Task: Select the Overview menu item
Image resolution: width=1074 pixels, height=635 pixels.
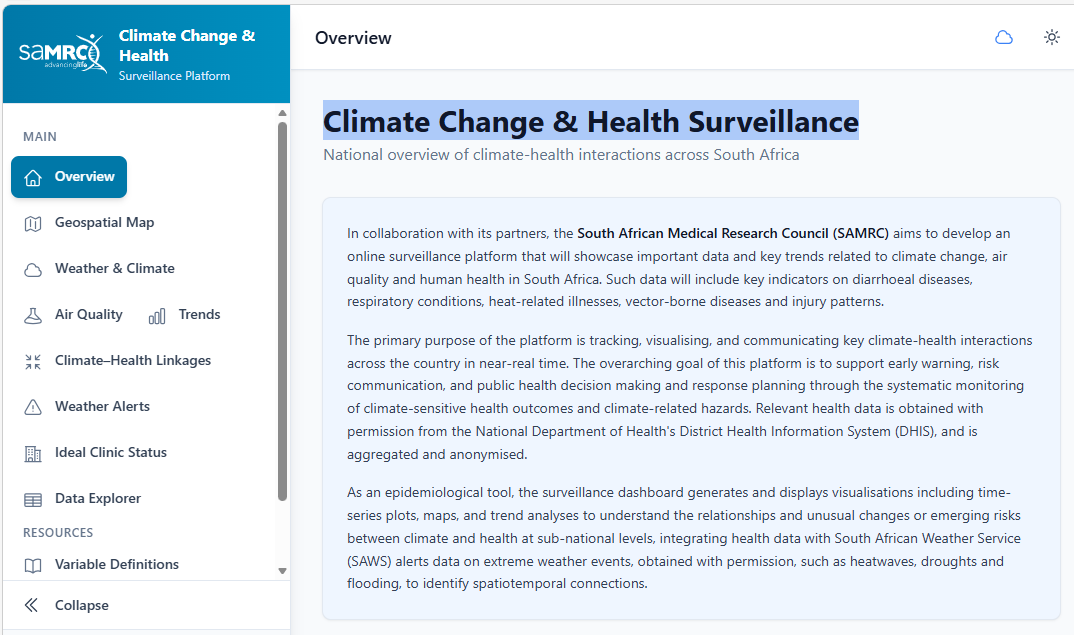Action: [x=69, y=177]
